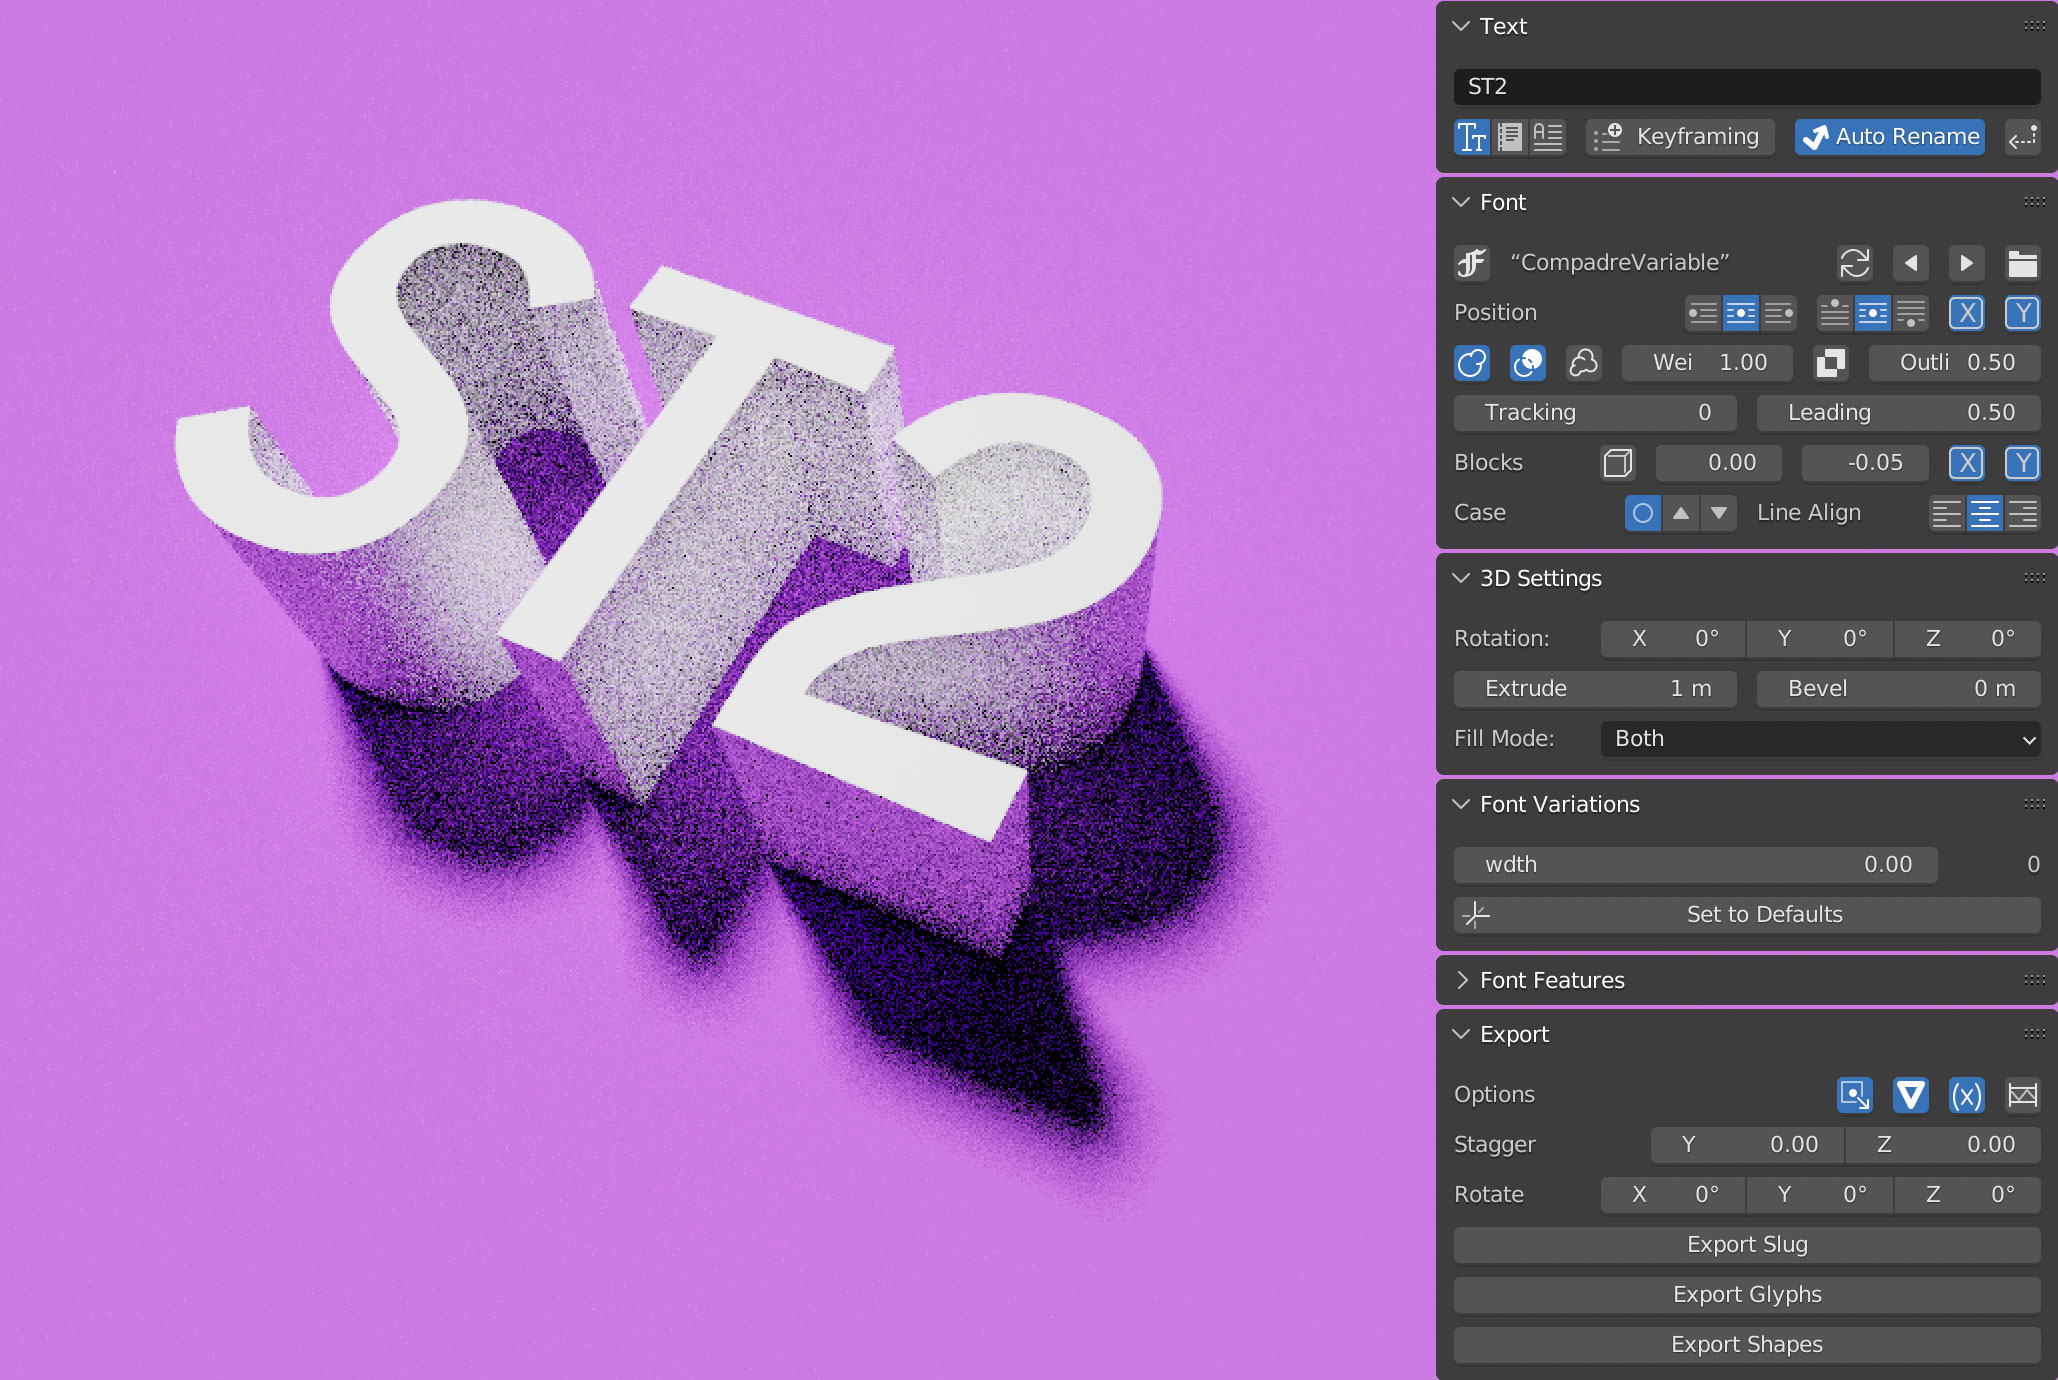The width and height of the screenshot is (2058, 1380).
Task: Click the Set to Defaults crosshair icon
Action: pos(1476,915)
